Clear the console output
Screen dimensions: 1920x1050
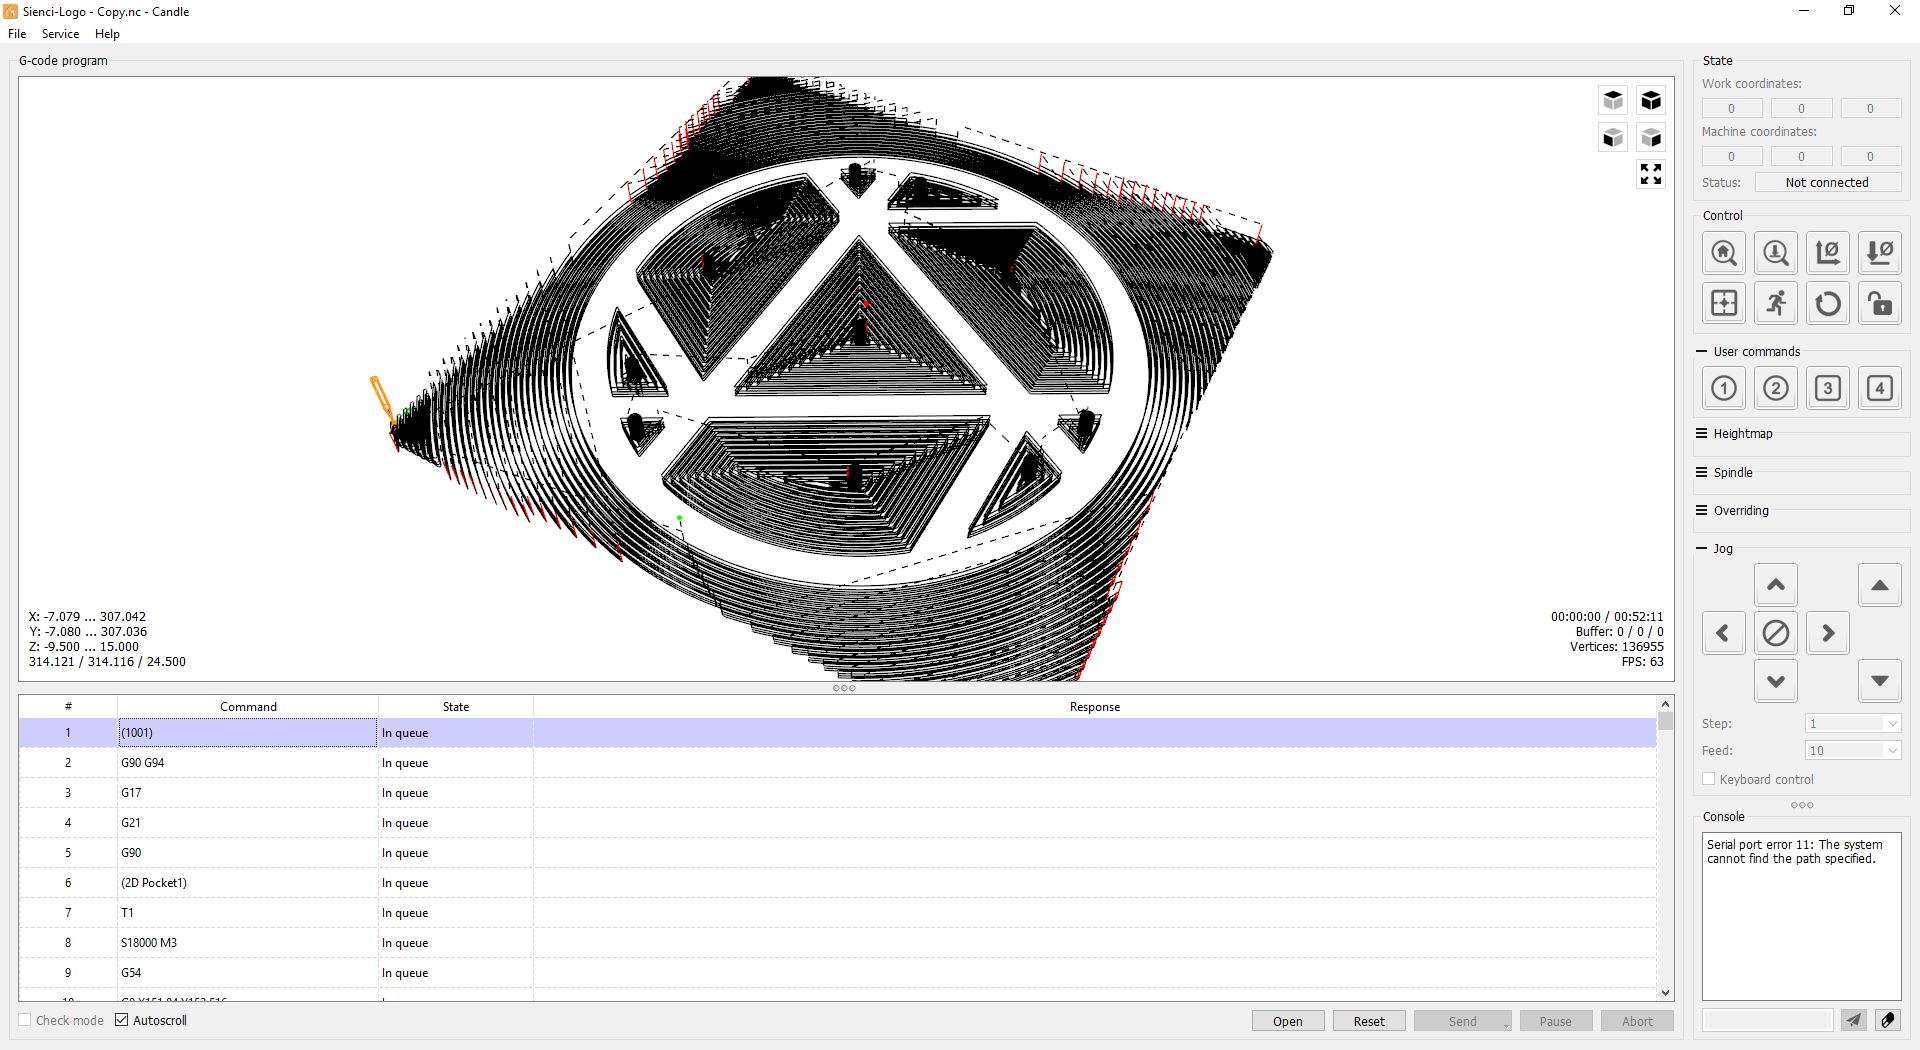[1887, 1020]
